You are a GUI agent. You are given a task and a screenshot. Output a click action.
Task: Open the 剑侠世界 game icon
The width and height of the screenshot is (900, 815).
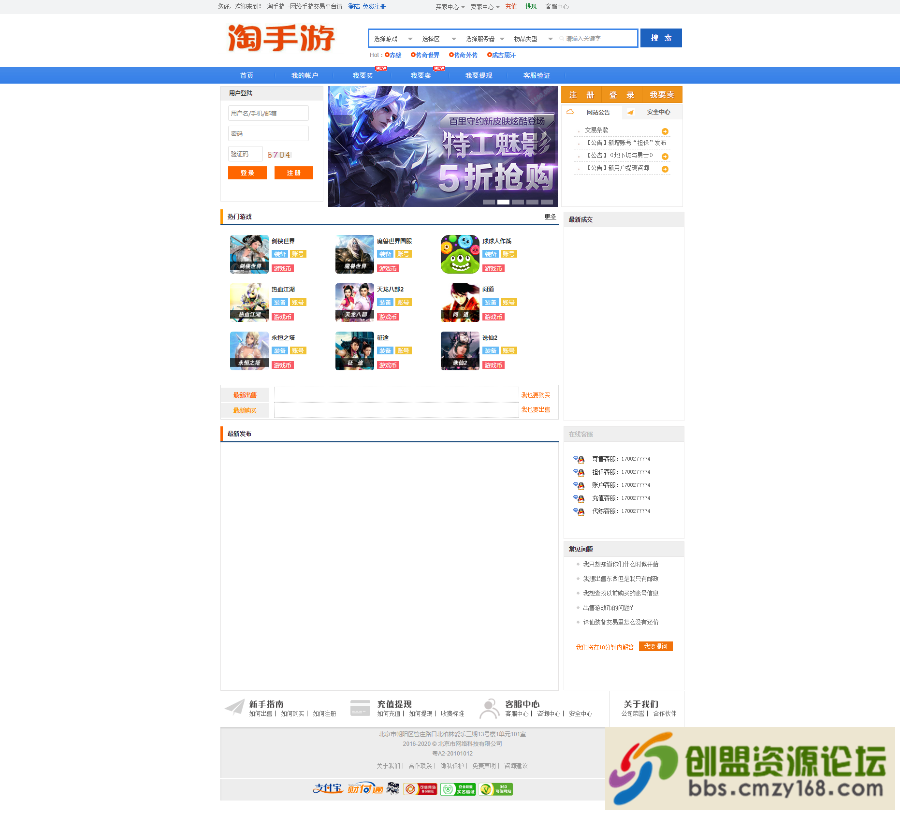point(249,254)
